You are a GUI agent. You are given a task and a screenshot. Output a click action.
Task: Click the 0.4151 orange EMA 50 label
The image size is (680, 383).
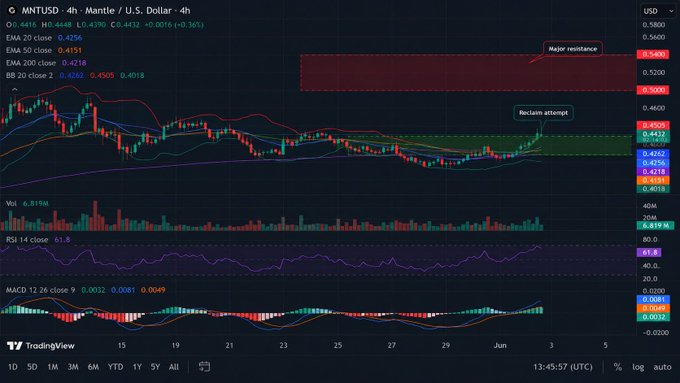click(654, 180)
